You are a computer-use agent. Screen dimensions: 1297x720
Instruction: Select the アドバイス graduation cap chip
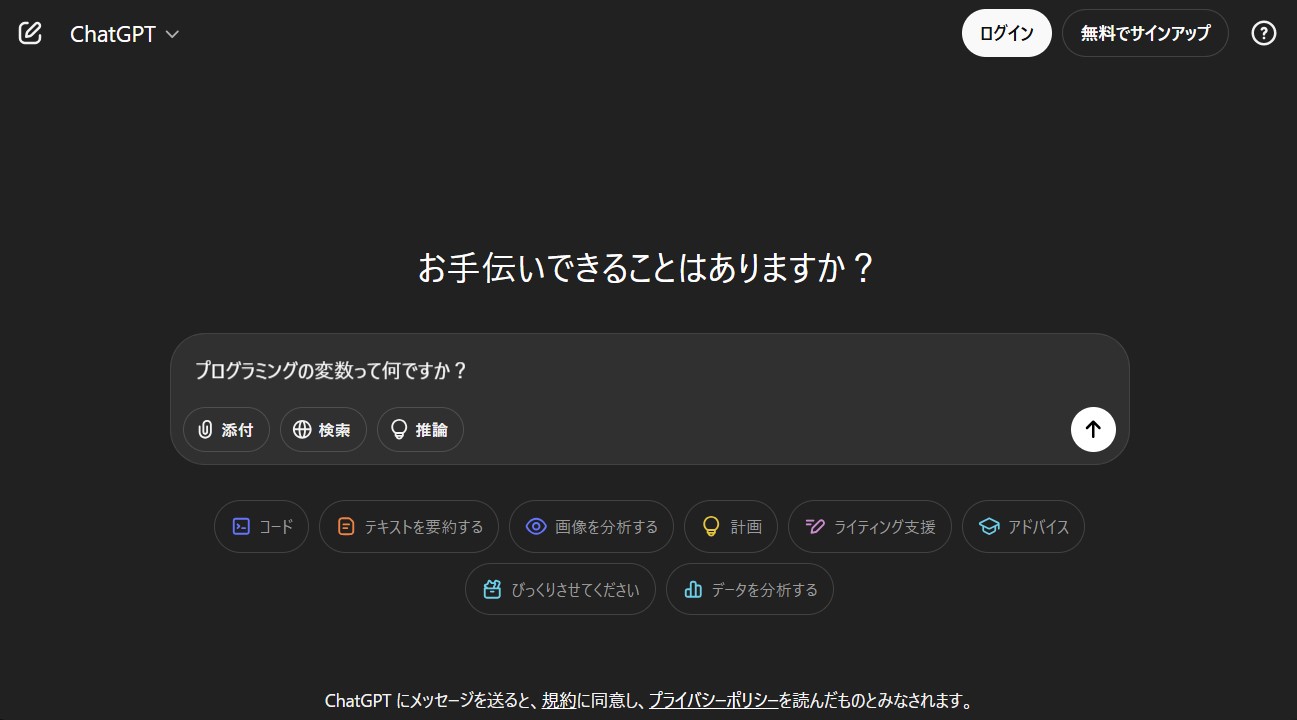(x=1023, y=526)
